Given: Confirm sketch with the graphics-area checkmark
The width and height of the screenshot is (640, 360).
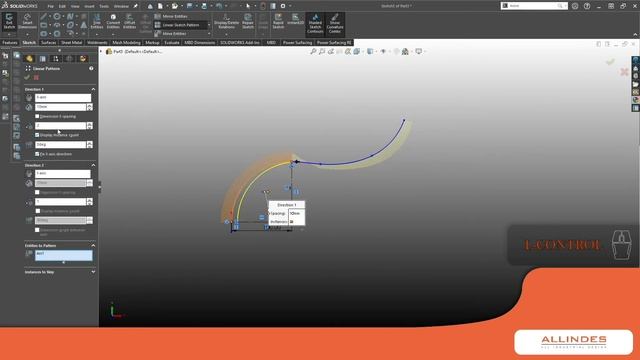Looking at the screenshot, I should (610, 62).
